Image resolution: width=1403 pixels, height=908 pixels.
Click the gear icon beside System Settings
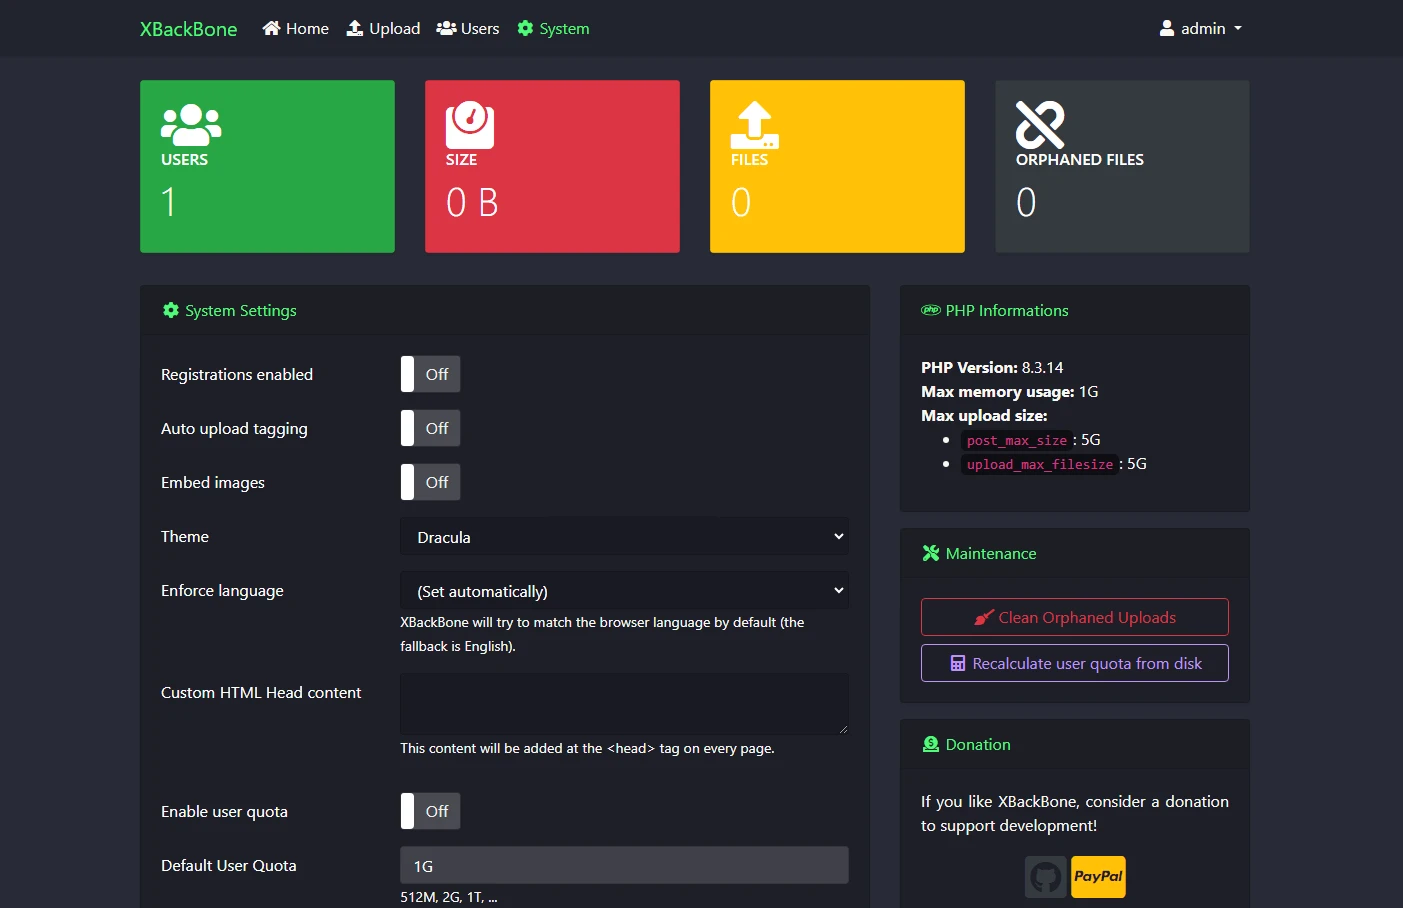[x=171, y=311]
